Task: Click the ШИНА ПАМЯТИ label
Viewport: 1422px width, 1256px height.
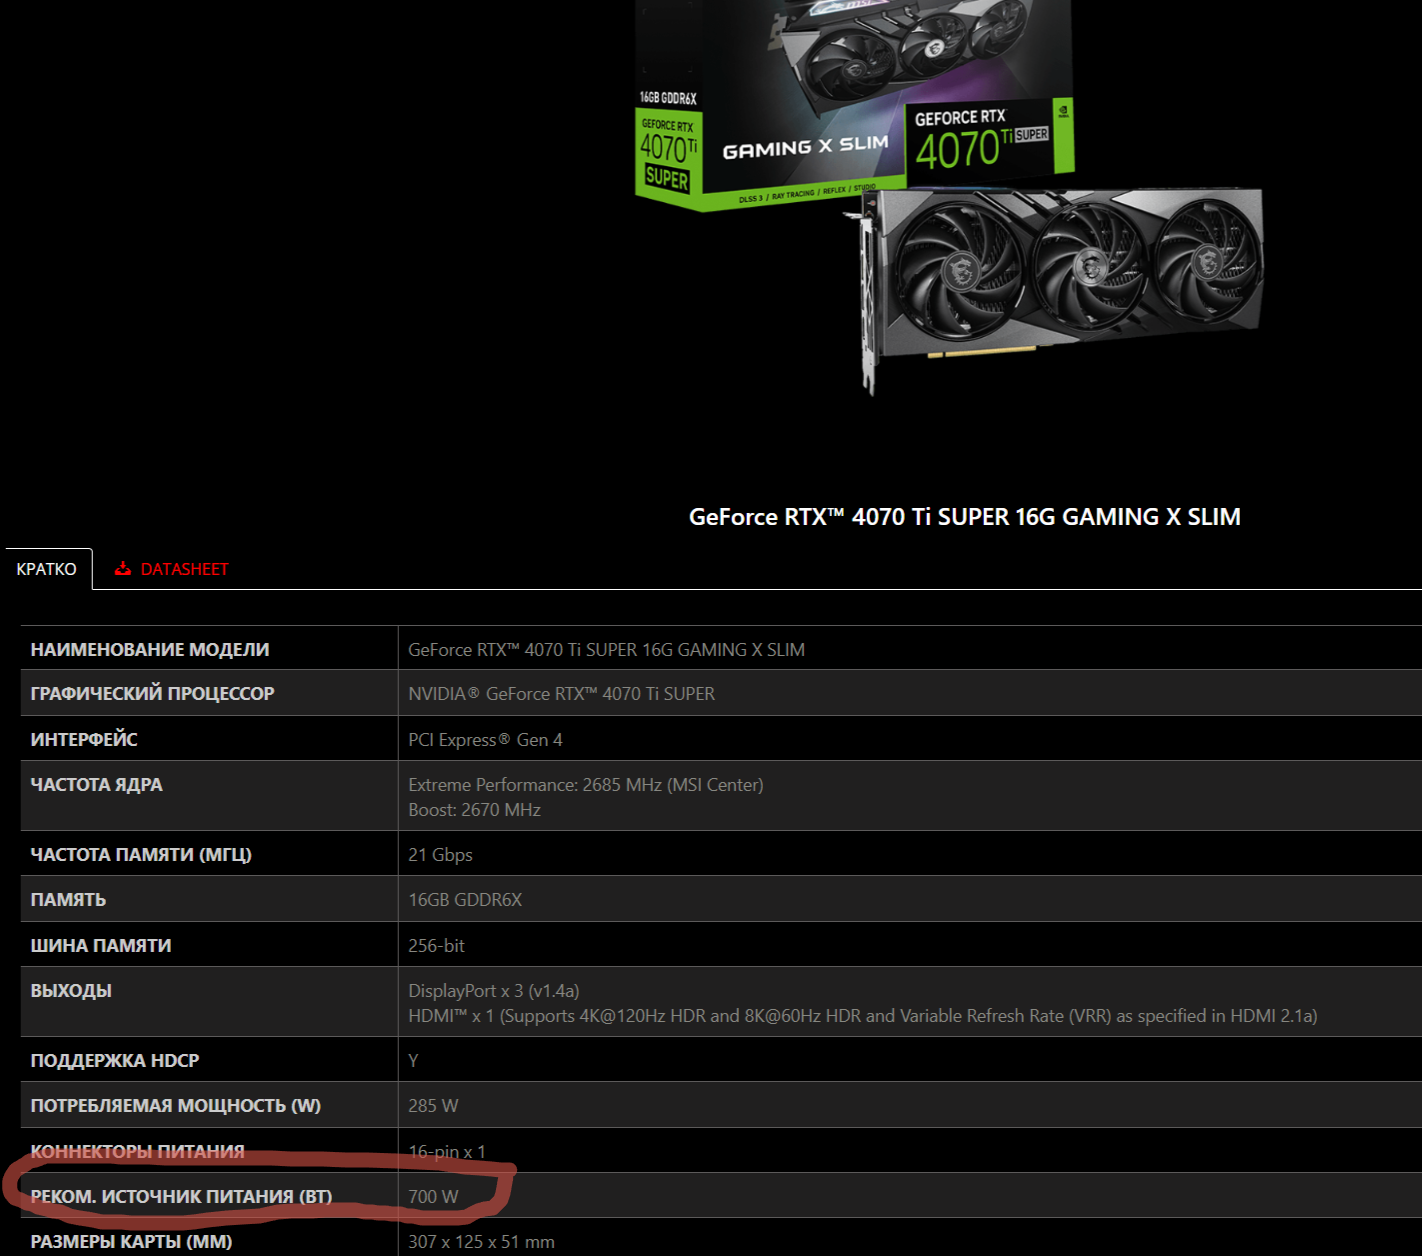Action: click(x=101, y=946)
